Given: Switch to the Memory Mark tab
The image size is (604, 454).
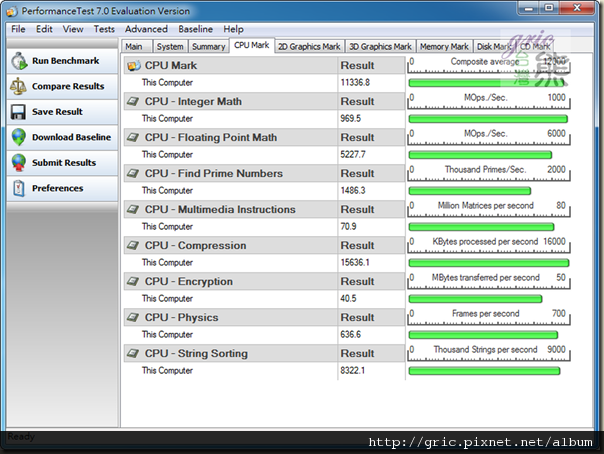Looking at the screenshot, I should 444,47.
